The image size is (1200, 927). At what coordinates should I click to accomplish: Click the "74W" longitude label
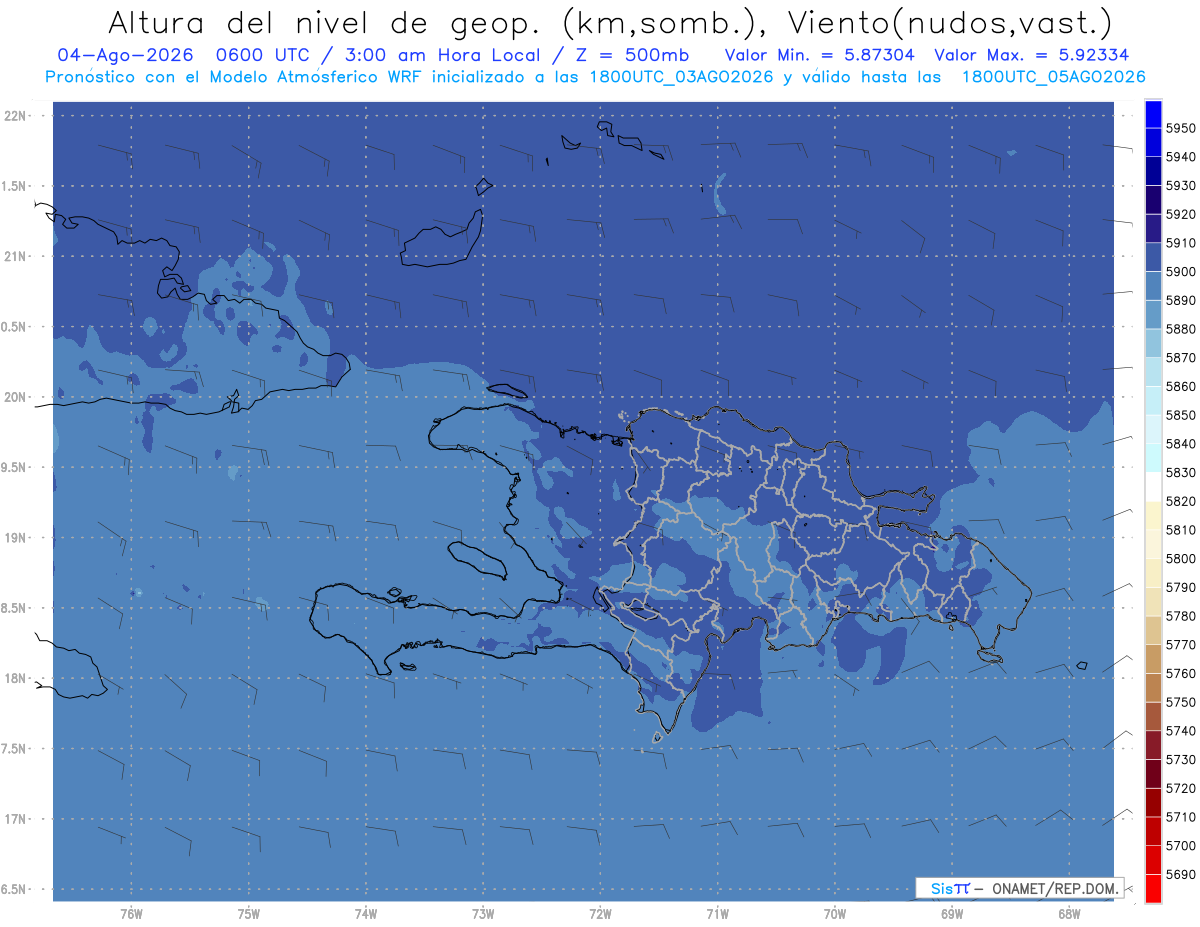point(366,914)
